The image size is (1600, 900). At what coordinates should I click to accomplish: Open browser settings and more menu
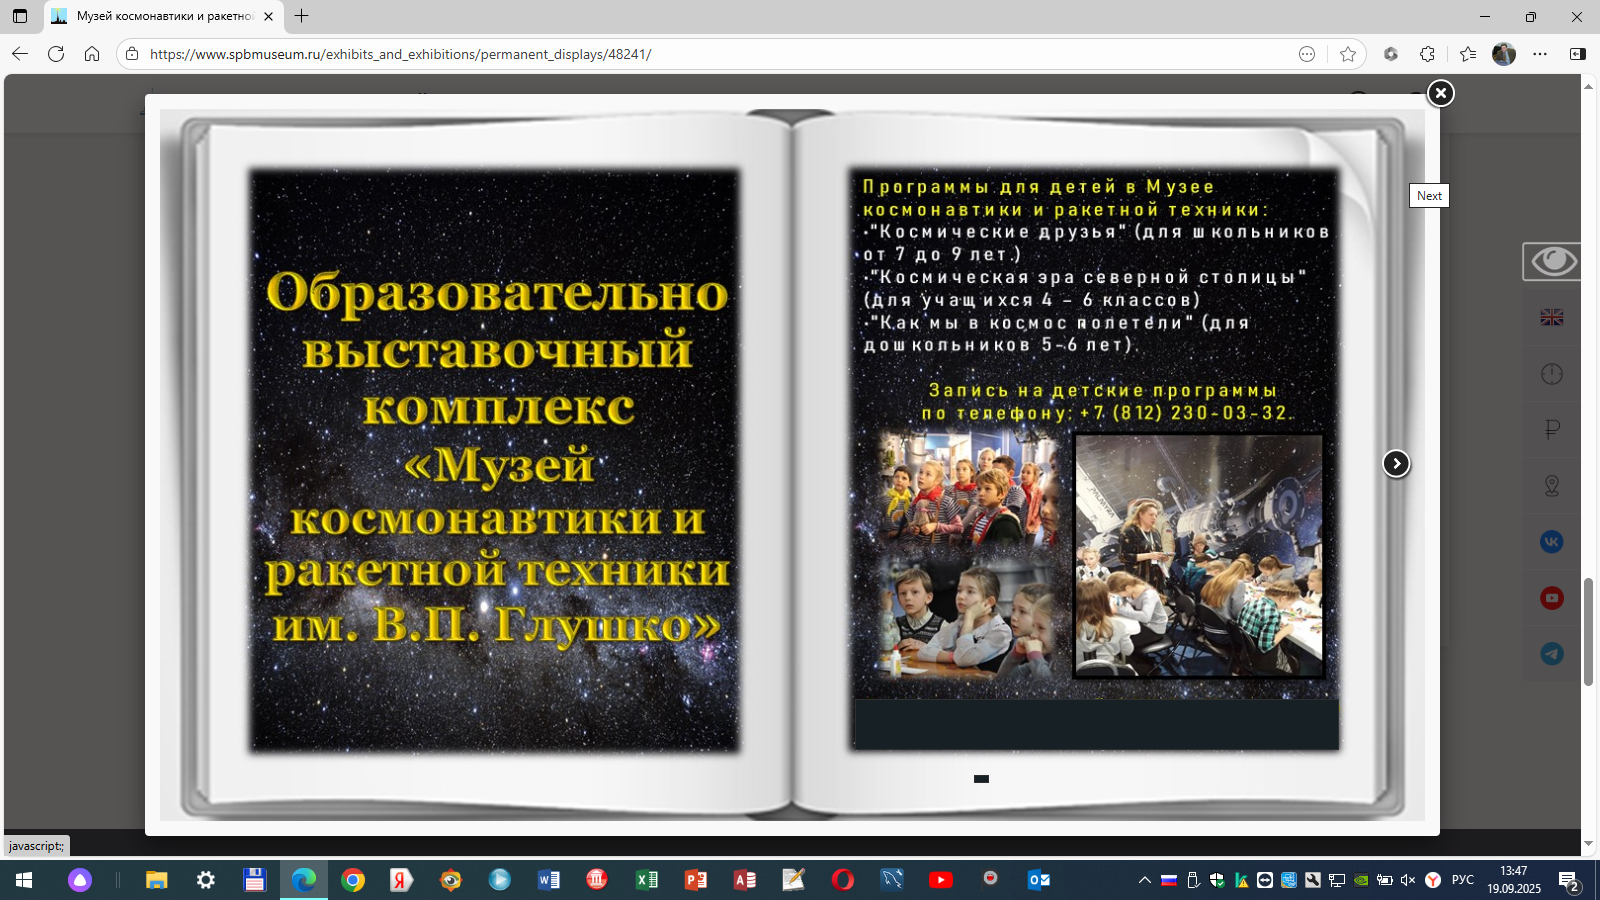coord(1540,54)
